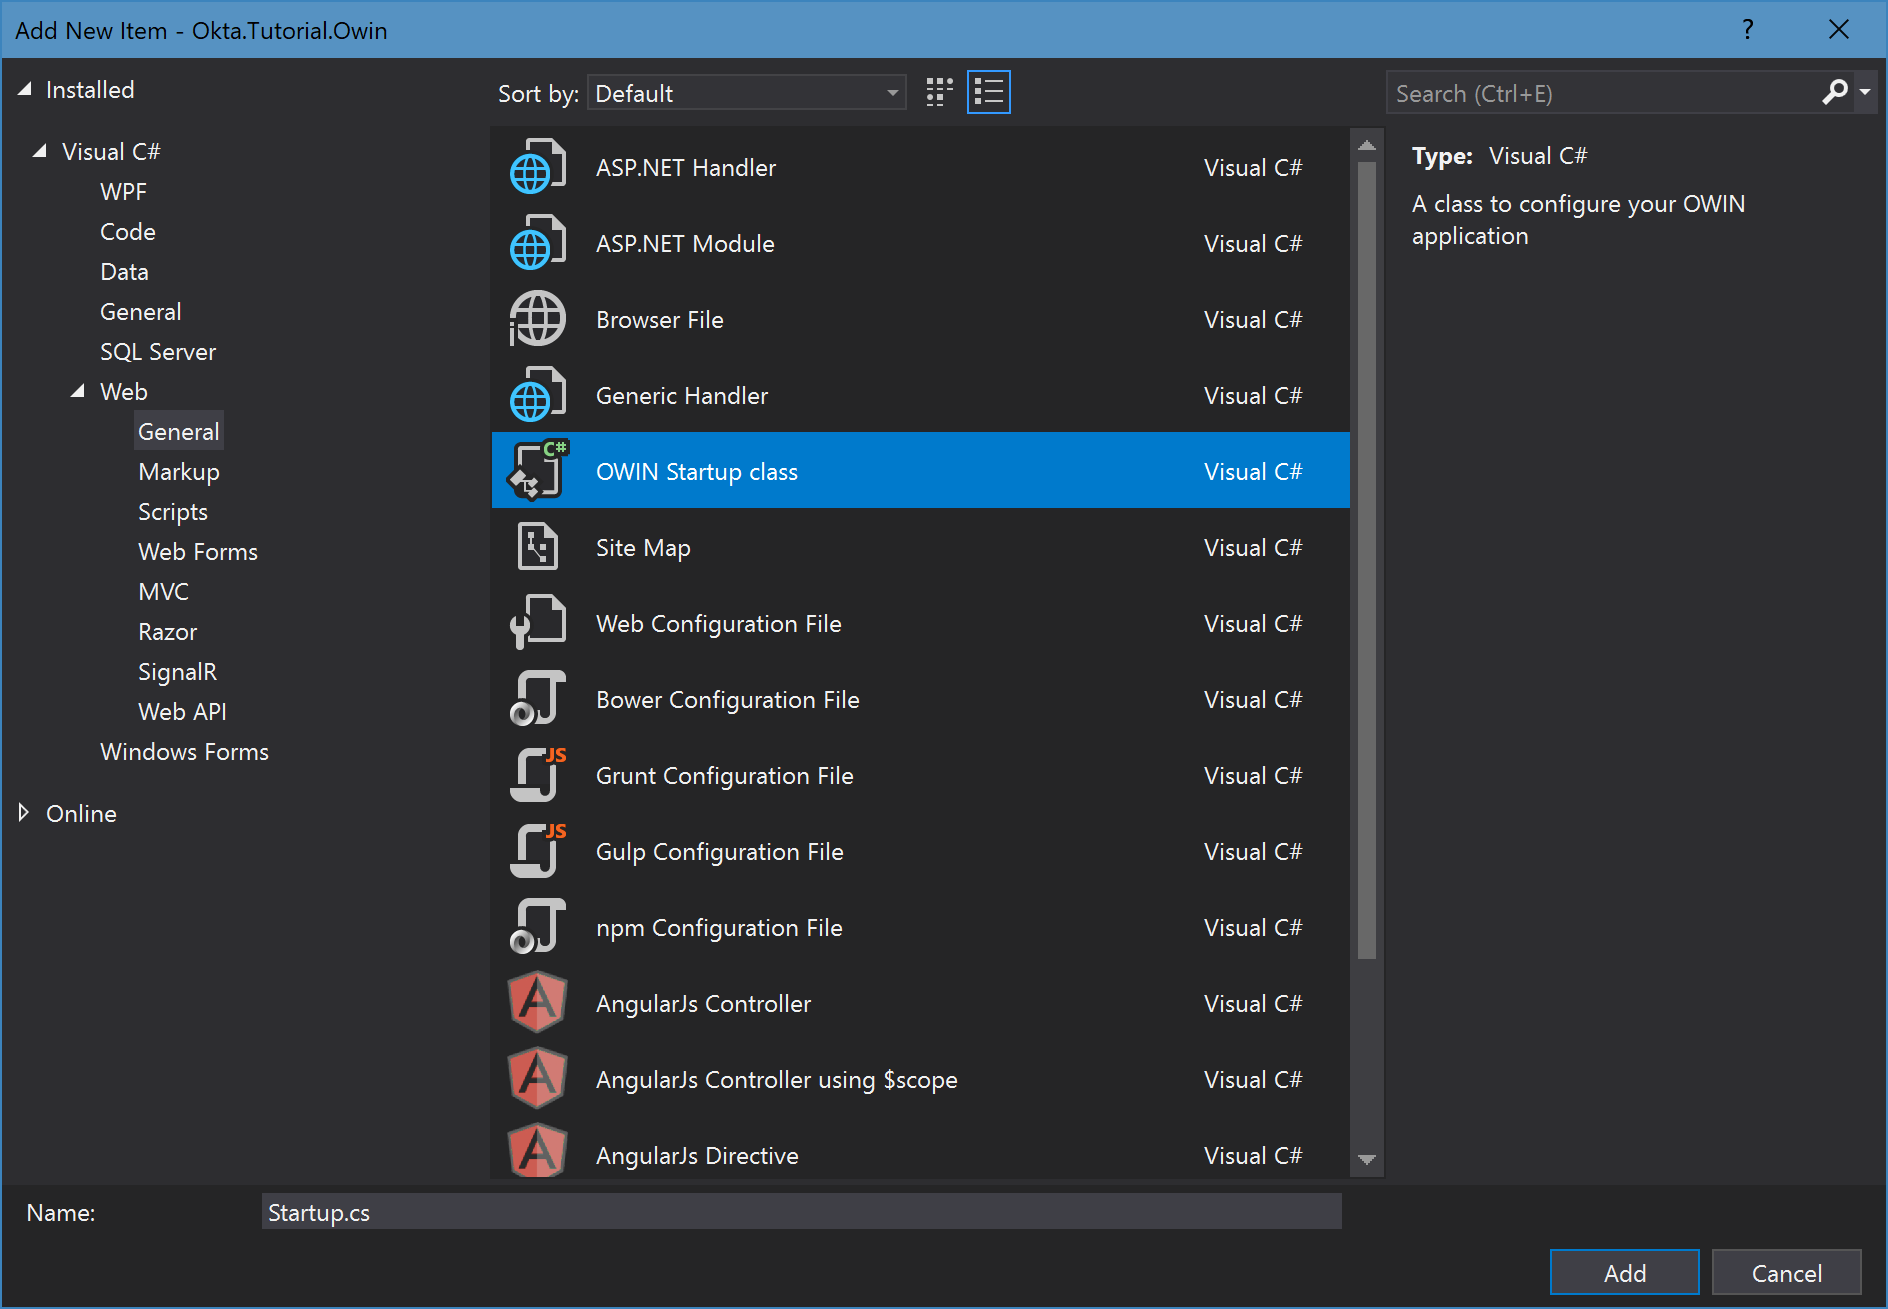This screenshot has width=1888, height=1309.
Task: Click the Site Map template icon
Action: (537, 548)
